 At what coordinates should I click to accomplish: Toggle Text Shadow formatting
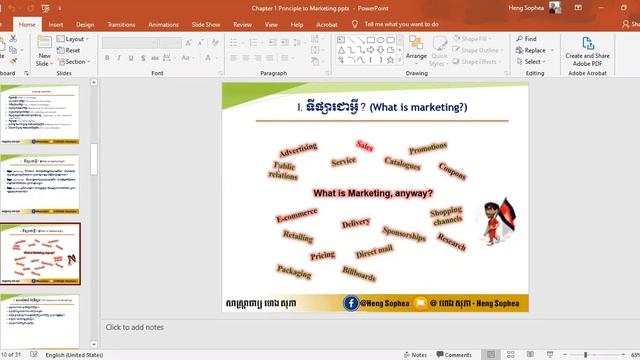tap(143, 58)
